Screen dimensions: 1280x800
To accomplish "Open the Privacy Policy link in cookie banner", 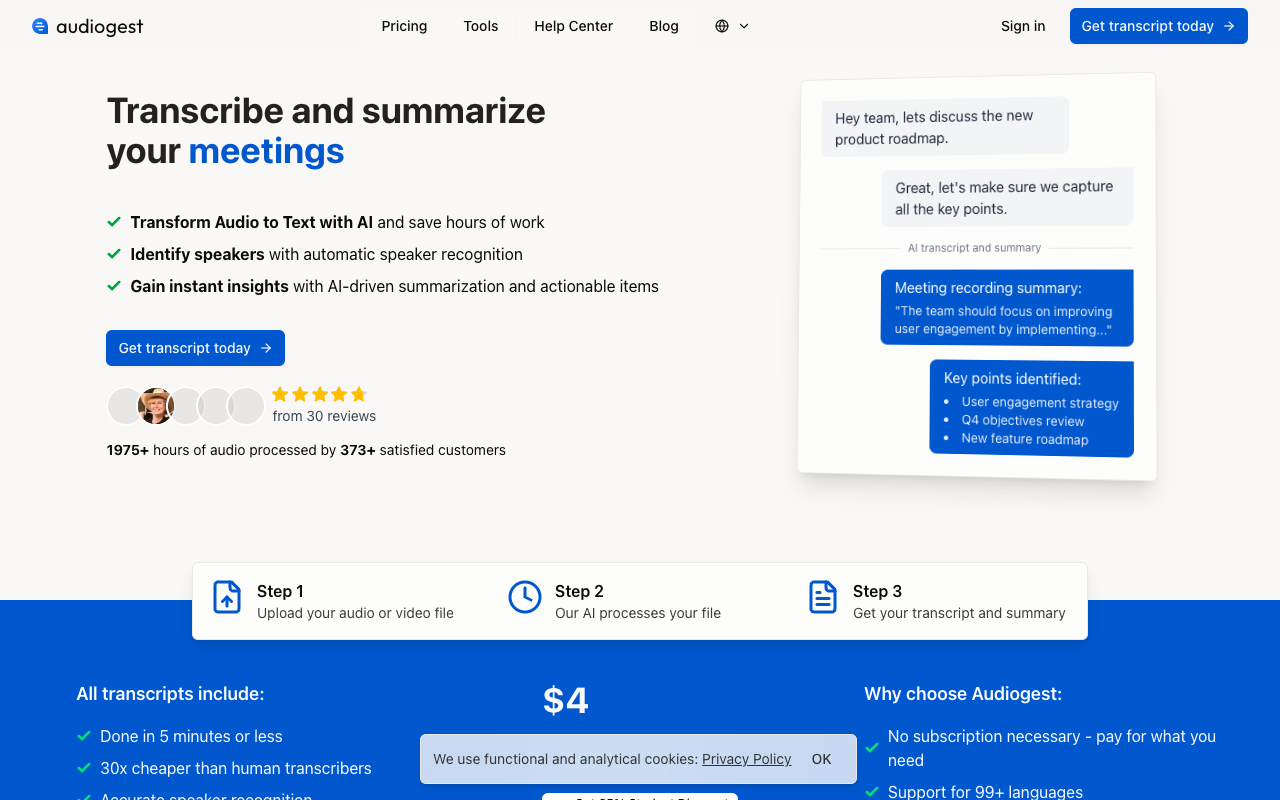I will click(x=747, y=759).
